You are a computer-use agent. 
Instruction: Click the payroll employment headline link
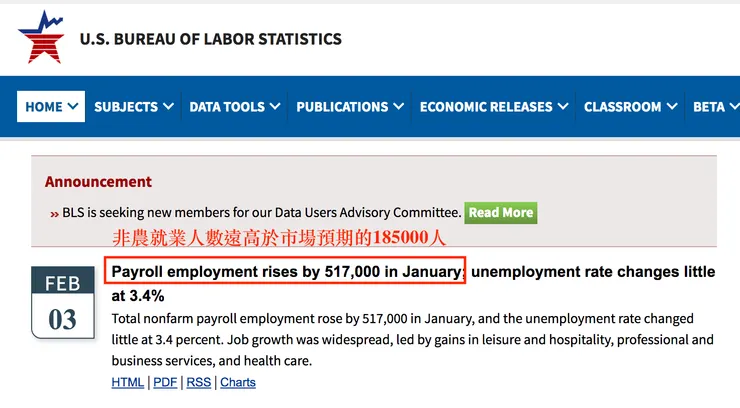[286, 272]
